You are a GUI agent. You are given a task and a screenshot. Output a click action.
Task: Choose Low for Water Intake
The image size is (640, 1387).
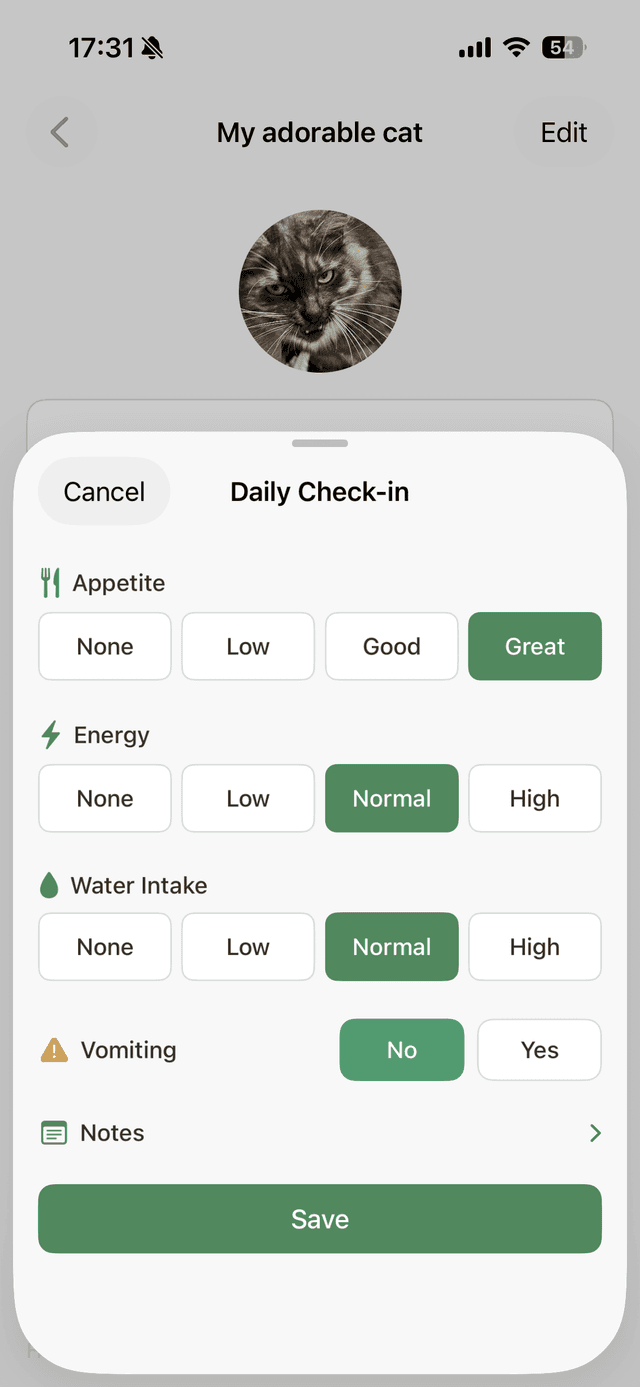[x=247, y=946]
